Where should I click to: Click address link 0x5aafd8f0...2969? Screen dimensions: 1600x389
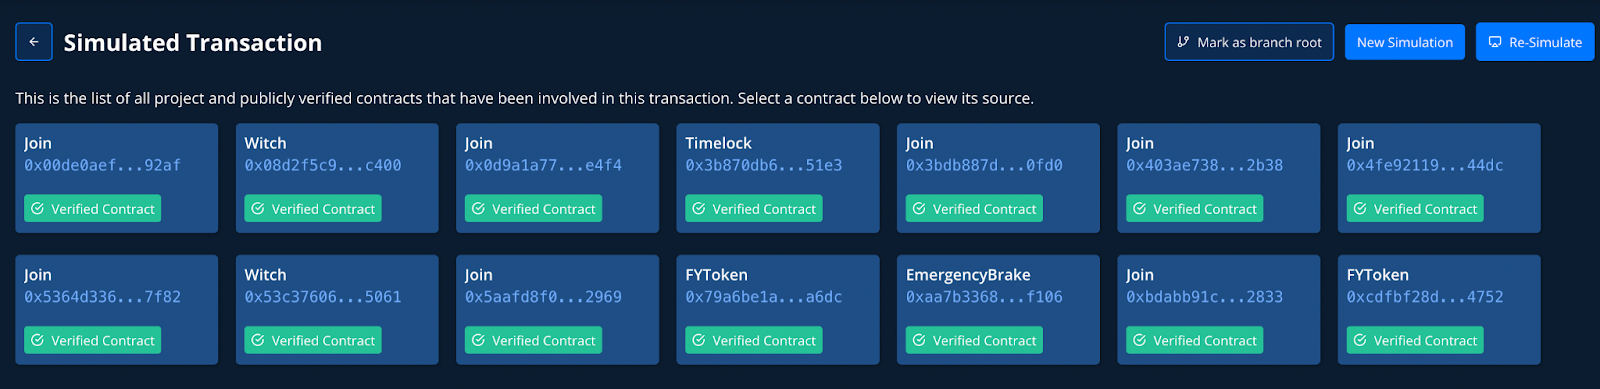click(543, 297)
